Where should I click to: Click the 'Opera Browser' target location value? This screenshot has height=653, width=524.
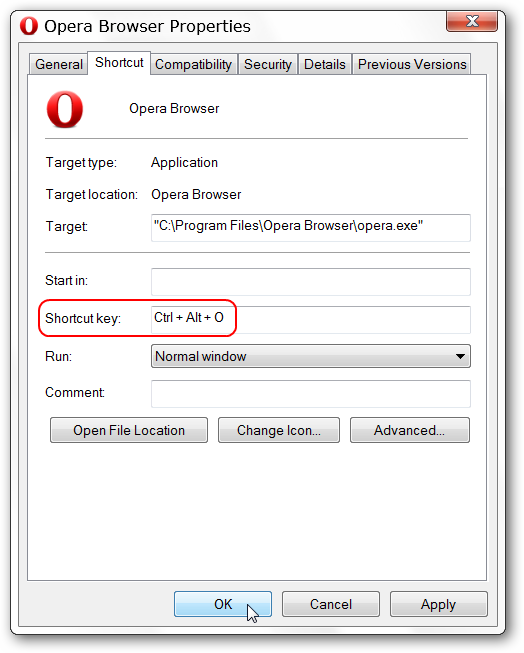tap(196, 194)
